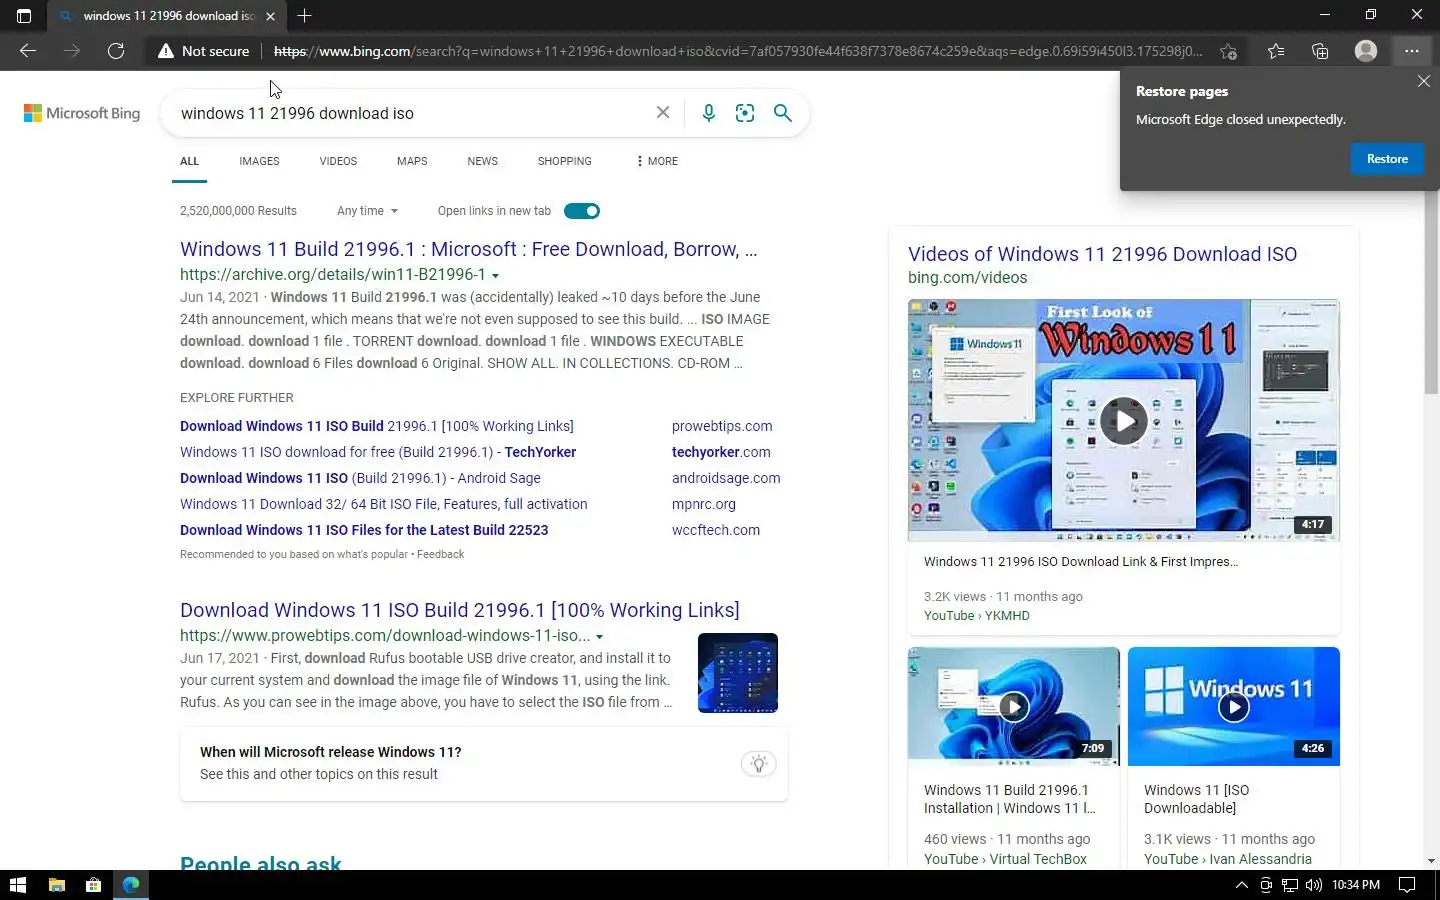
Task: Open the Windows 11 21996 ISO Download Link video title
Action: [x=1081, y=562]
